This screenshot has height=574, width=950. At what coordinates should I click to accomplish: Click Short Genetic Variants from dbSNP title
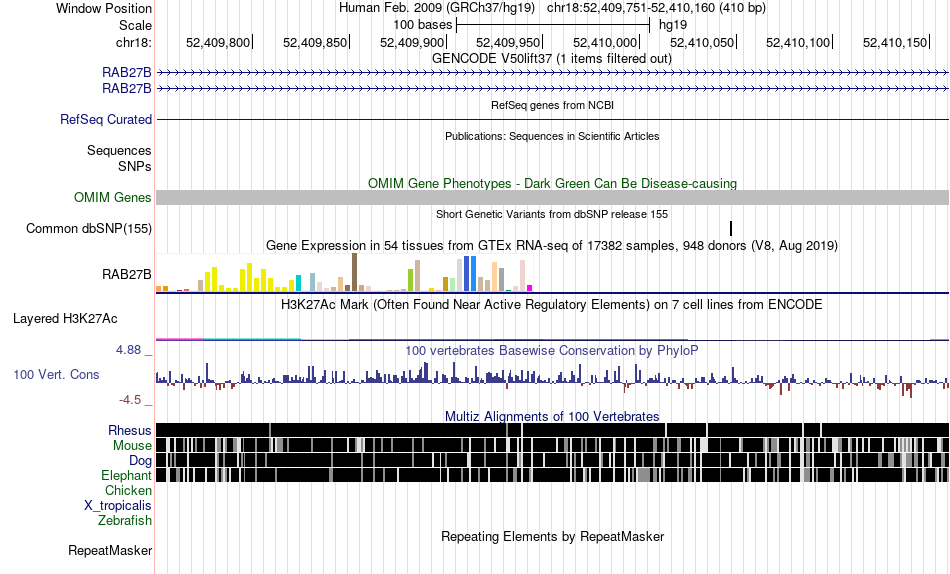click(x=552, y=214)
